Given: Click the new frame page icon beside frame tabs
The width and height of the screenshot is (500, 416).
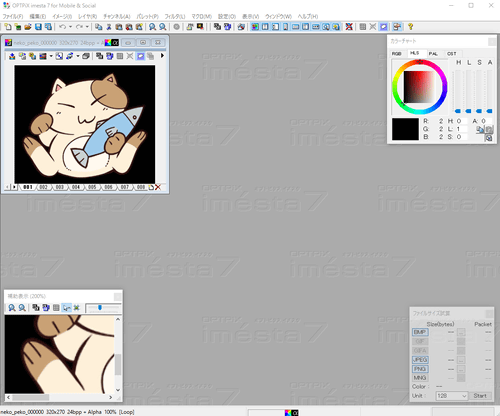Looking at the screenshot, I should point(151,187).
